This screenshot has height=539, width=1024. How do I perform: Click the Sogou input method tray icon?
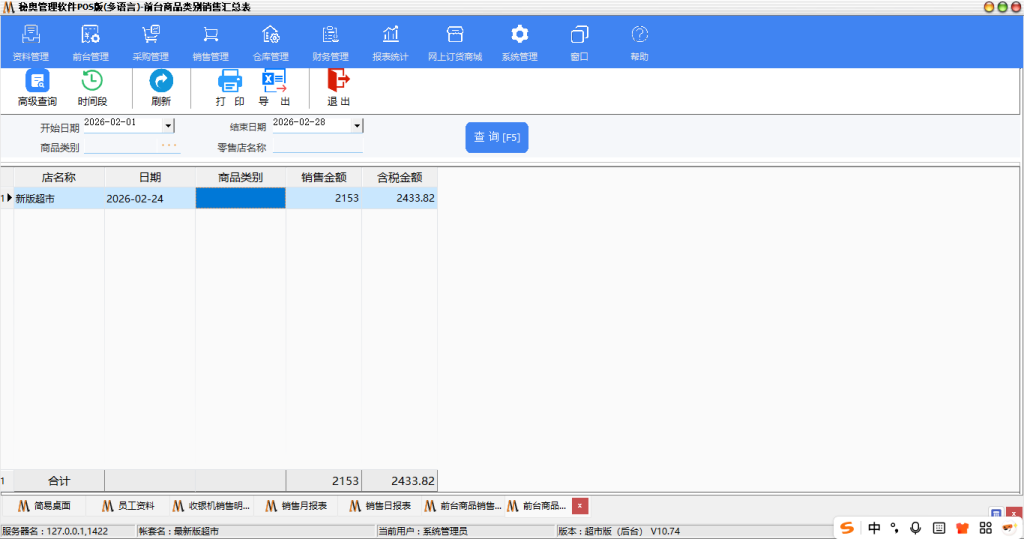847,528
